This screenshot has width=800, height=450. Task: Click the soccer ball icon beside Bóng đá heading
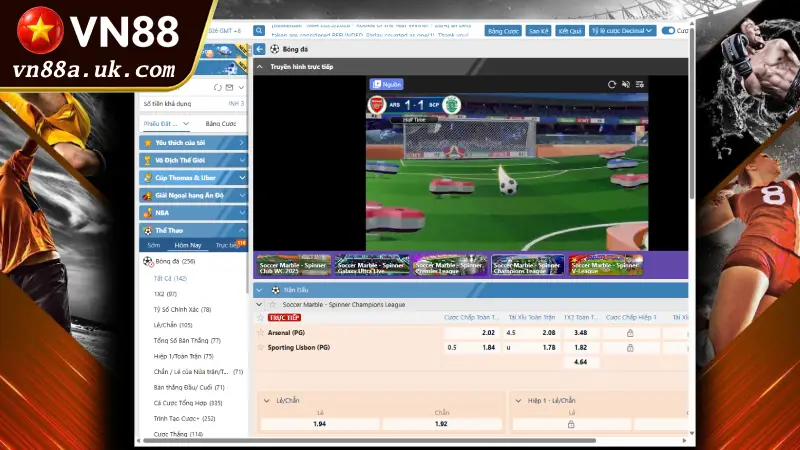(x=274, y=49)
